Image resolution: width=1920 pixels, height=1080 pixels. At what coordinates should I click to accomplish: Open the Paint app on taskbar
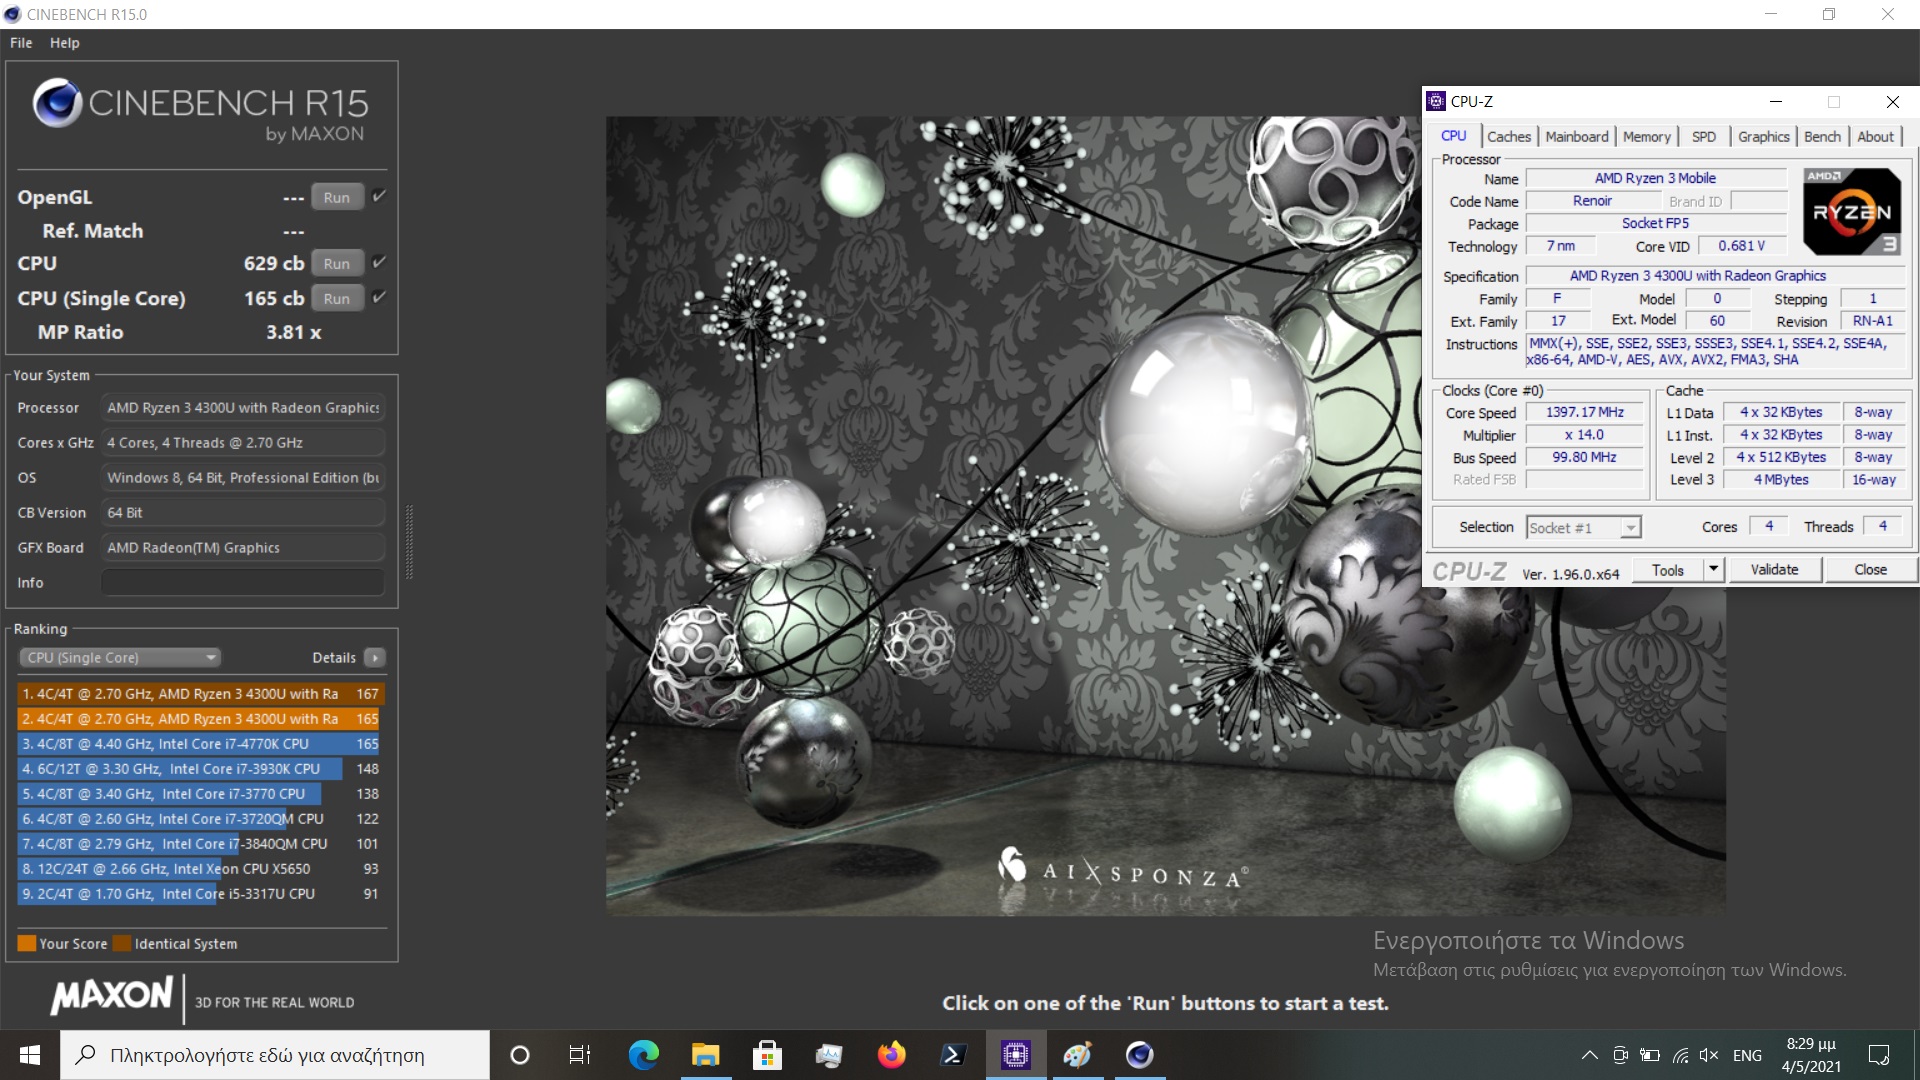coord(1077,1055)
